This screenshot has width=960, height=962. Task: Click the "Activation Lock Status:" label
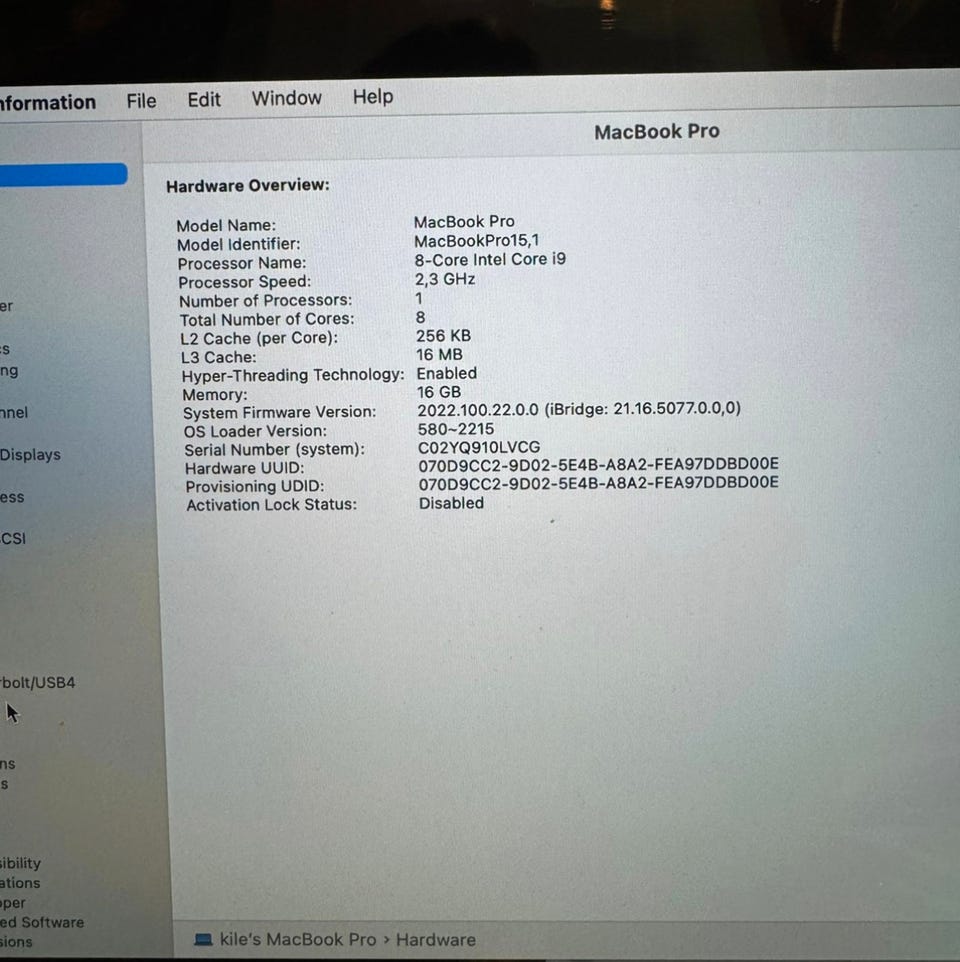(x=271, y=505)
